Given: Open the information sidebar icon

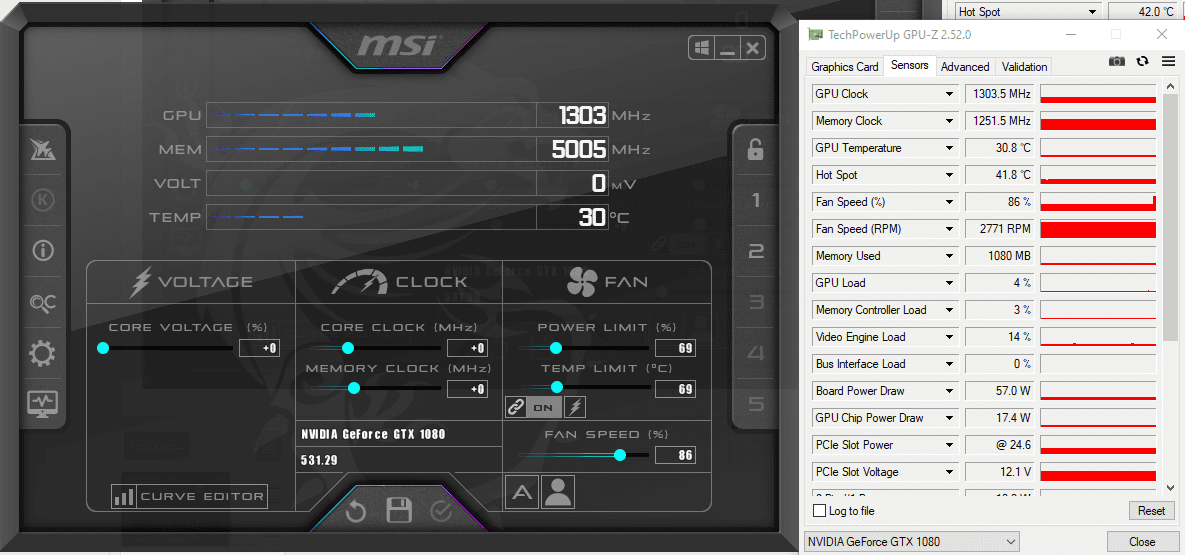Looking at the screenshot, I should click(x=42, y=251).
